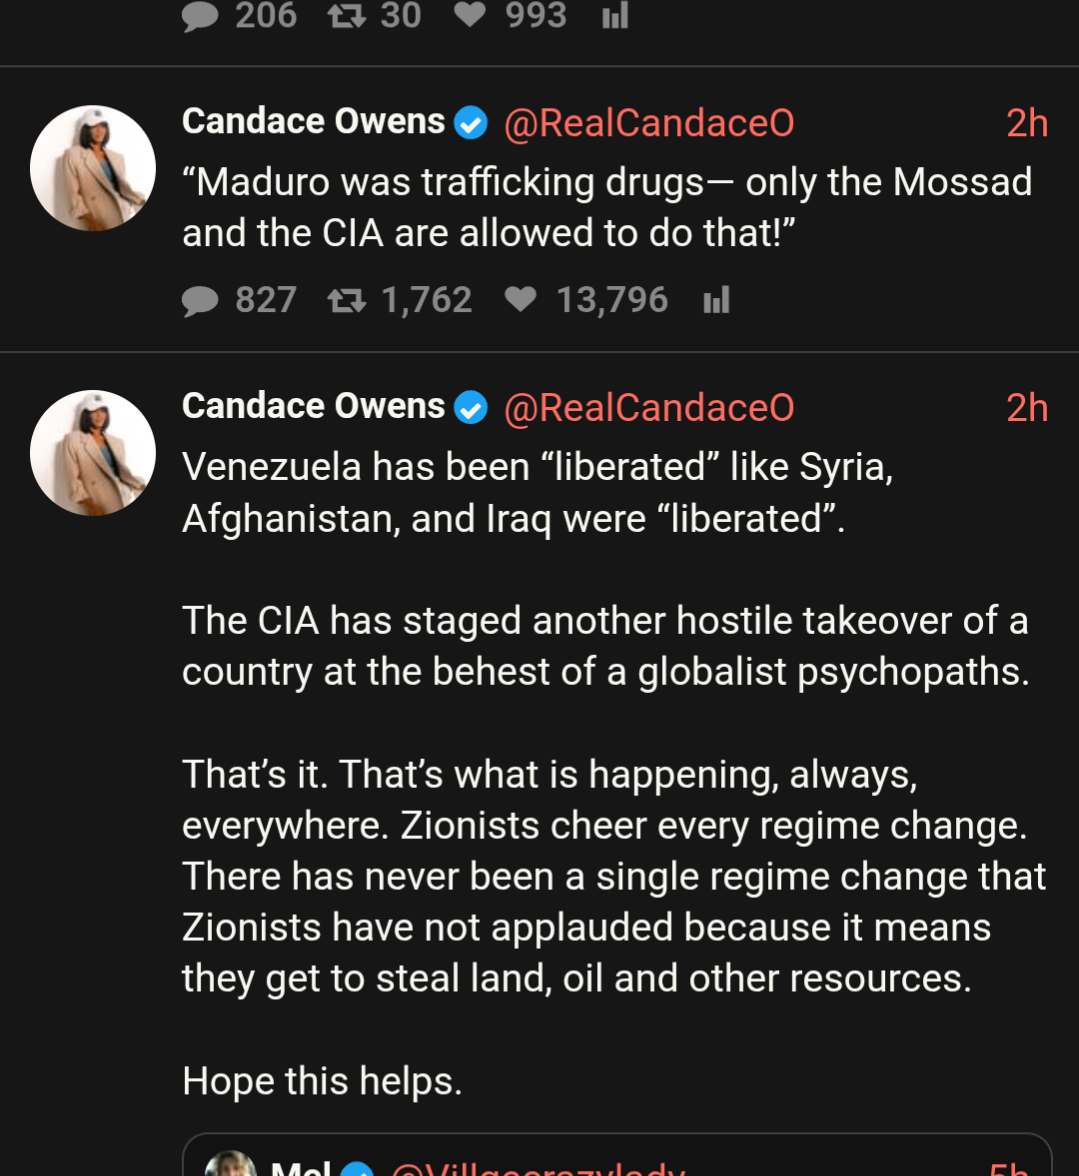Click profile avatar on Maduro tweet

[x=93, y=168]
